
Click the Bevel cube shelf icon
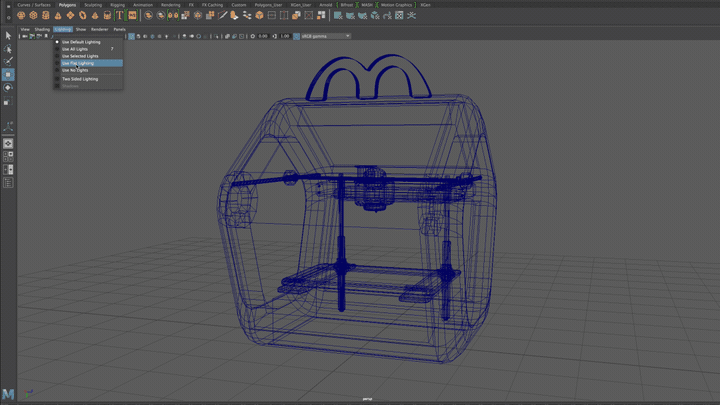coord(259,16)
